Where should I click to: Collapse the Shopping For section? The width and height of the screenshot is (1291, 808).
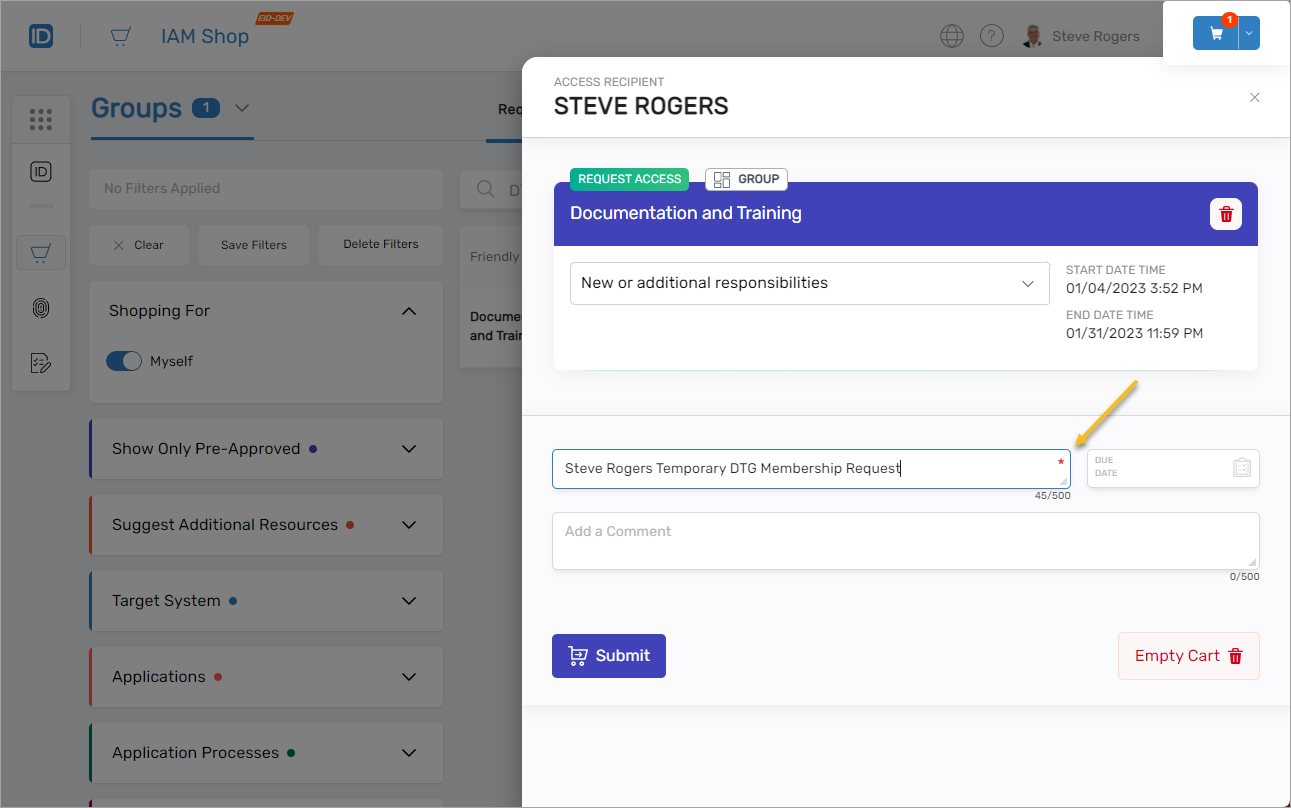tap(408, 311)
